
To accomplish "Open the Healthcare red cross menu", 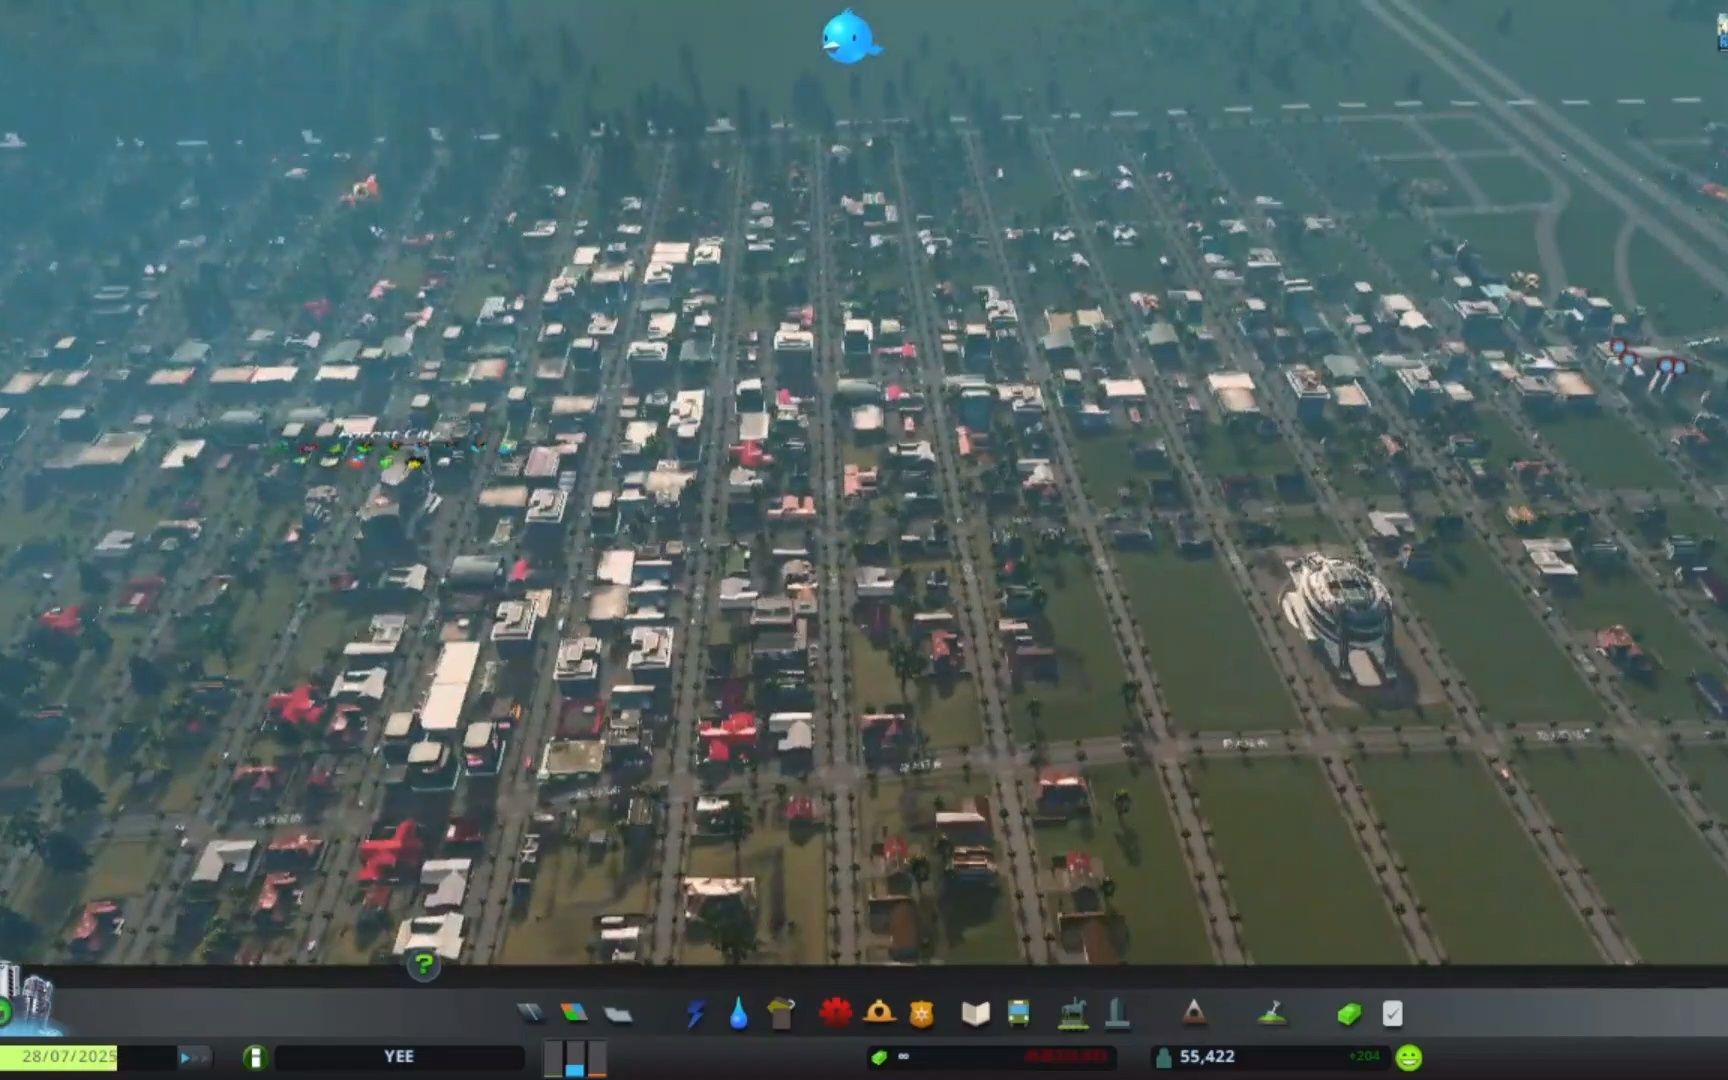I will coord(835,1013).
